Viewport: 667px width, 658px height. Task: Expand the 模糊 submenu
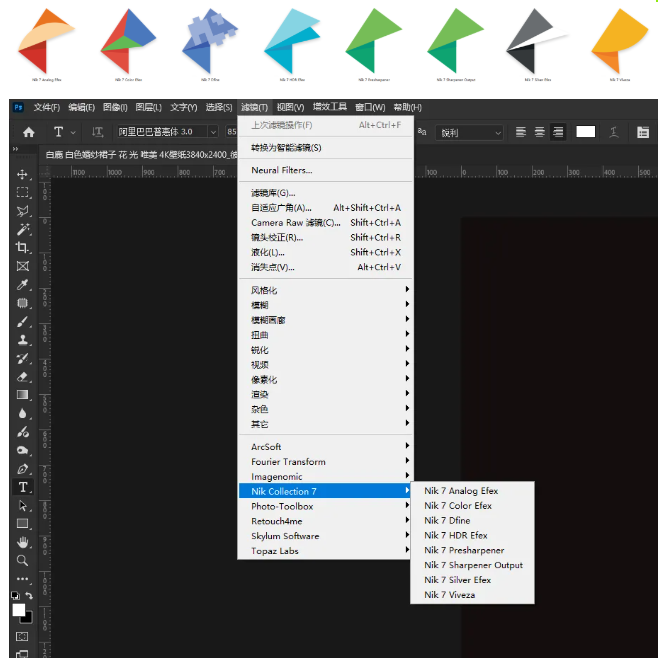tap(326, 305)
